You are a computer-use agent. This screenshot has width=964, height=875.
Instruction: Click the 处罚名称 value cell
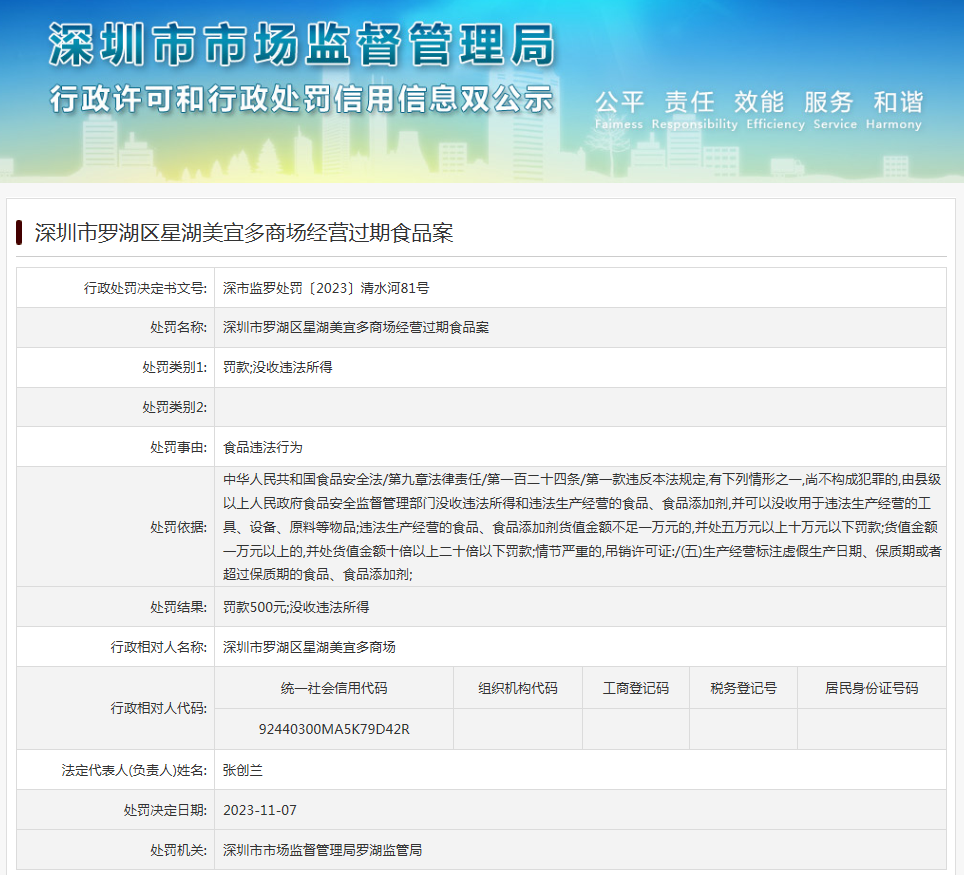point(356,328)
